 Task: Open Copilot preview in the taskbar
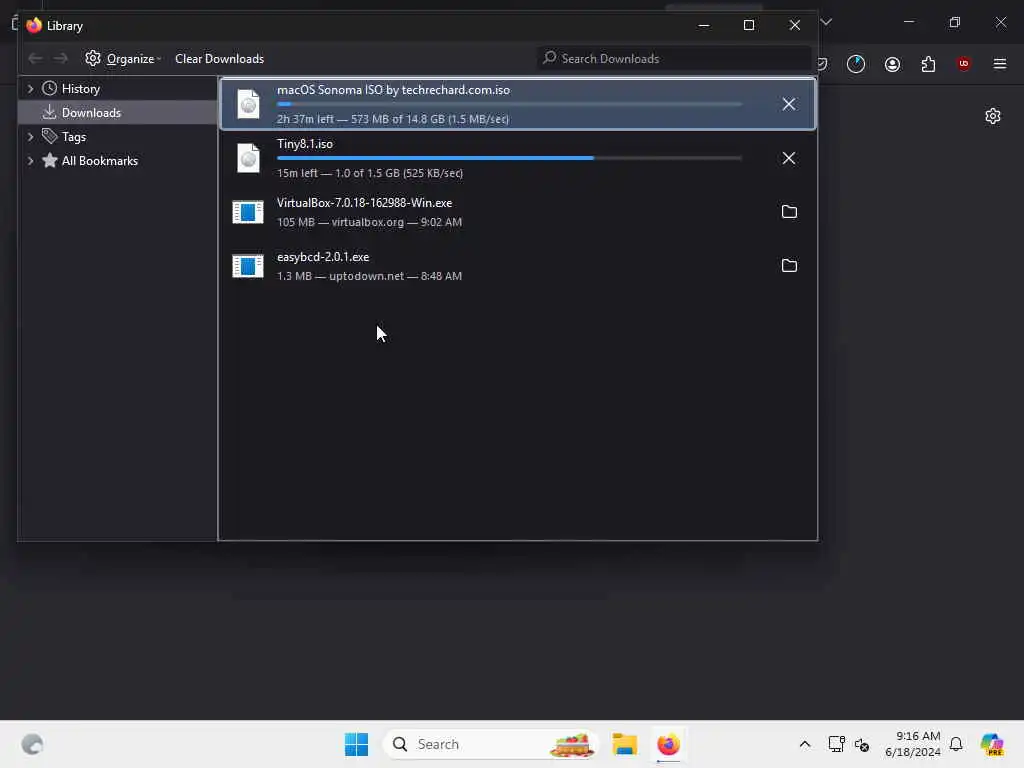point(993,744)
